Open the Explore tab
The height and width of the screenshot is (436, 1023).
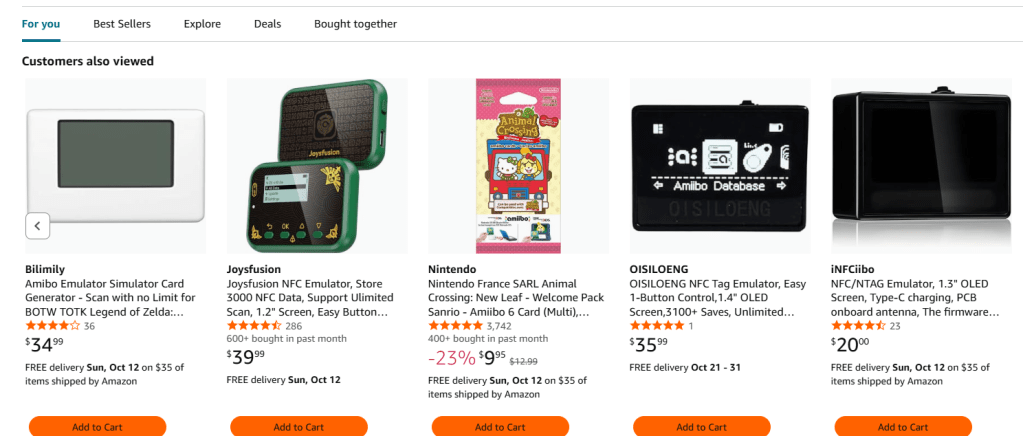coord(202,24)
